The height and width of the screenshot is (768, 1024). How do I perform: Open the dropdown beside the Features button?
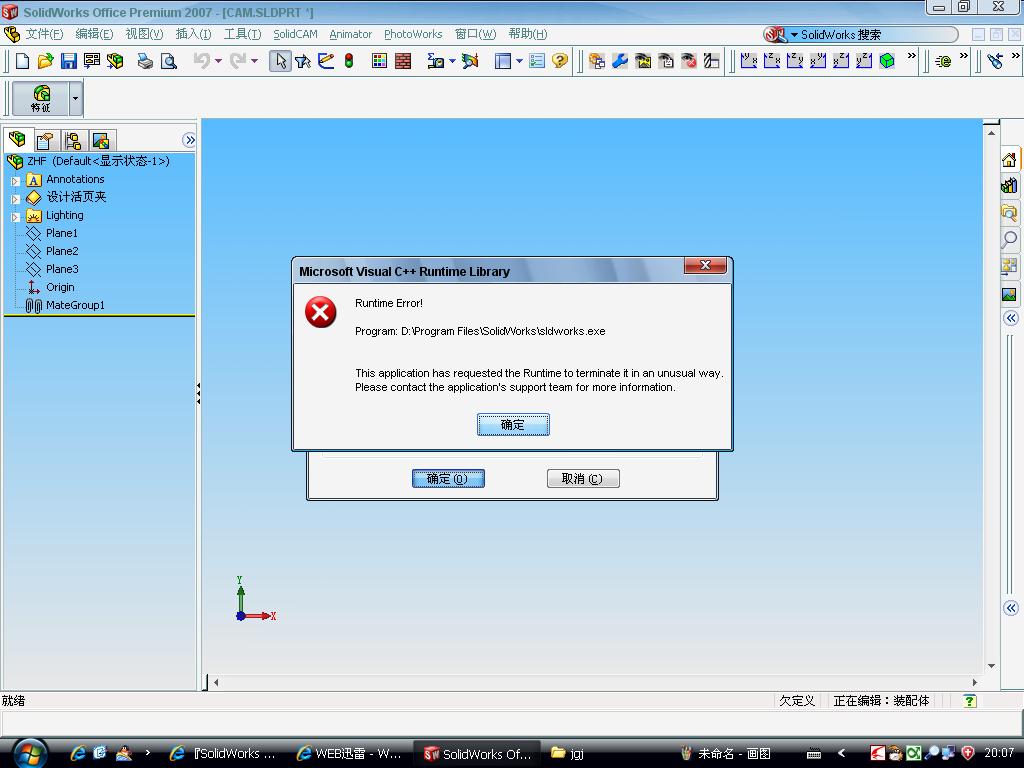coord(76,99)
